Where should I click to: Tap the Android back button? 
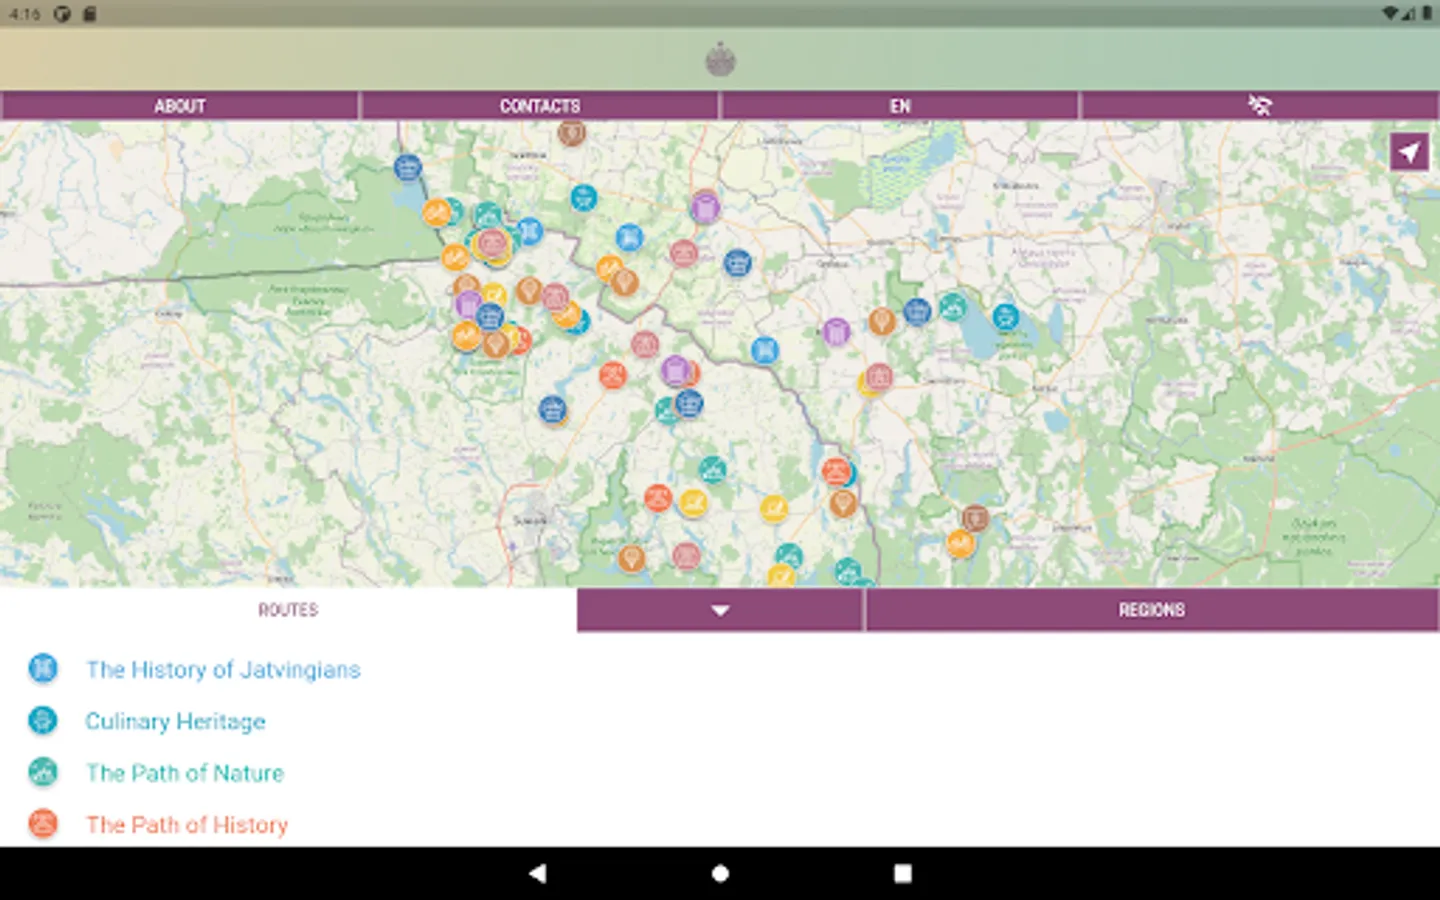point(538,873)
